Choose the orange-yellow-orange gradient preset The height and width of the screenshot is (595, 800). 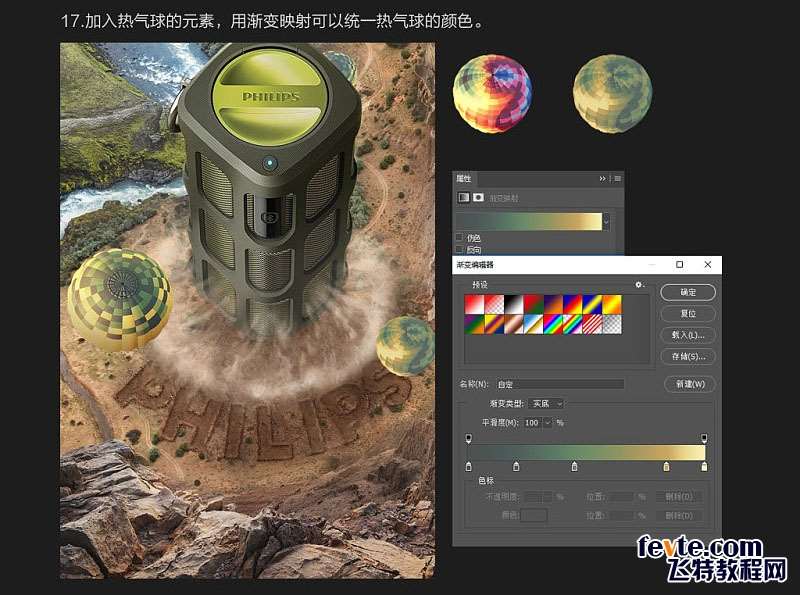(x=612, y=305)
